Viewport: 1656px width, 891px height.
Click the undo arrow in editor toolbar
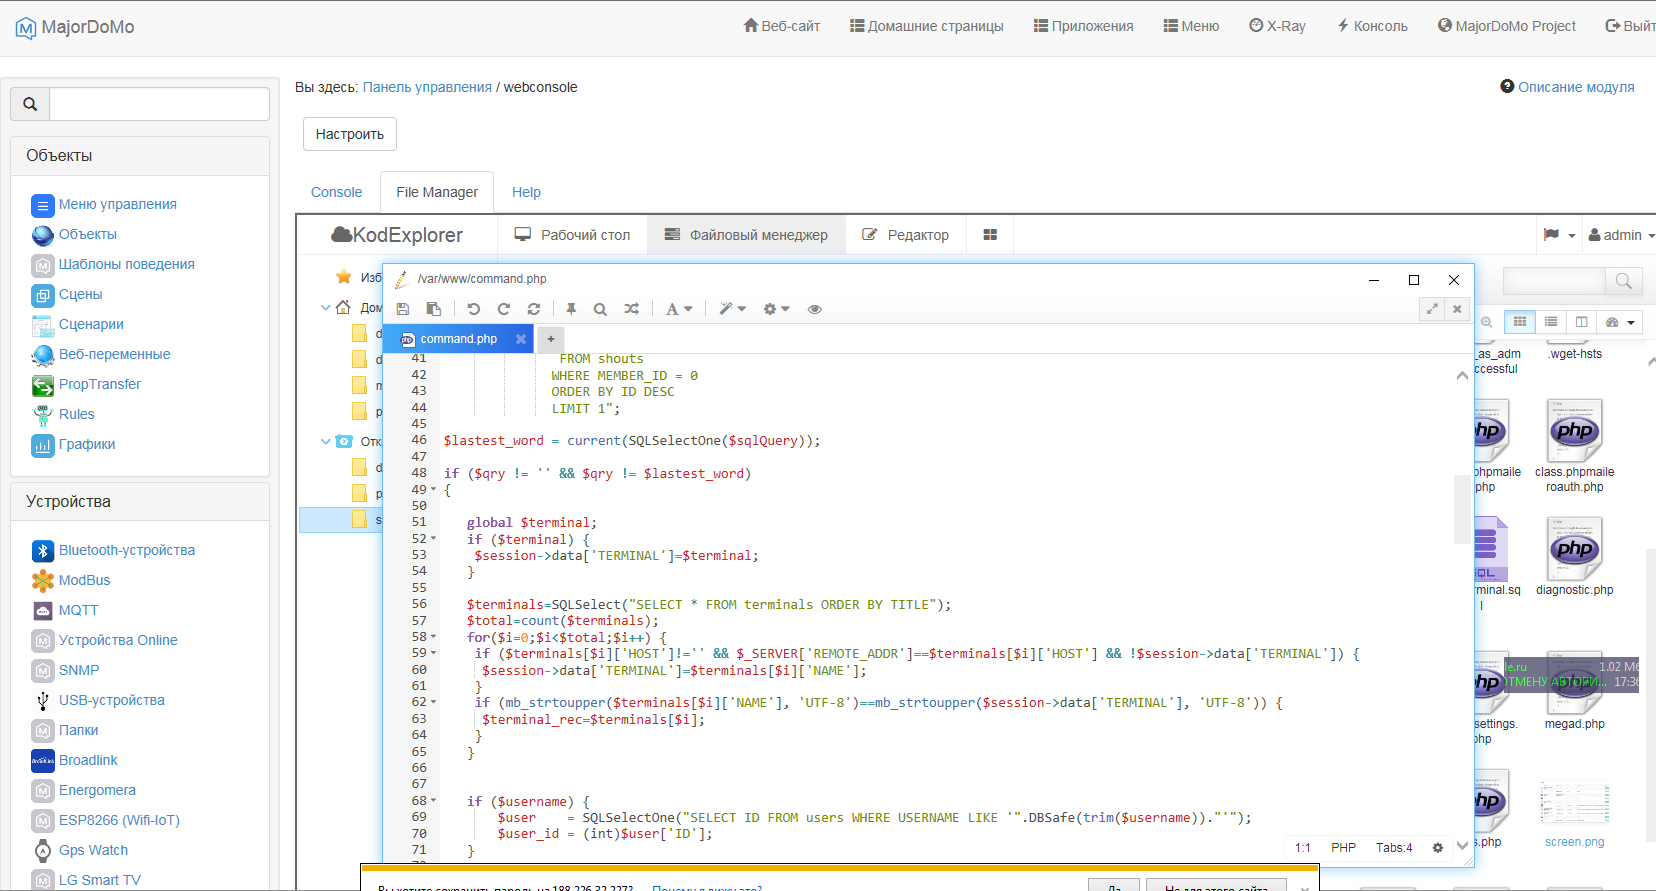pyautogui.click(x=473, y=309)
